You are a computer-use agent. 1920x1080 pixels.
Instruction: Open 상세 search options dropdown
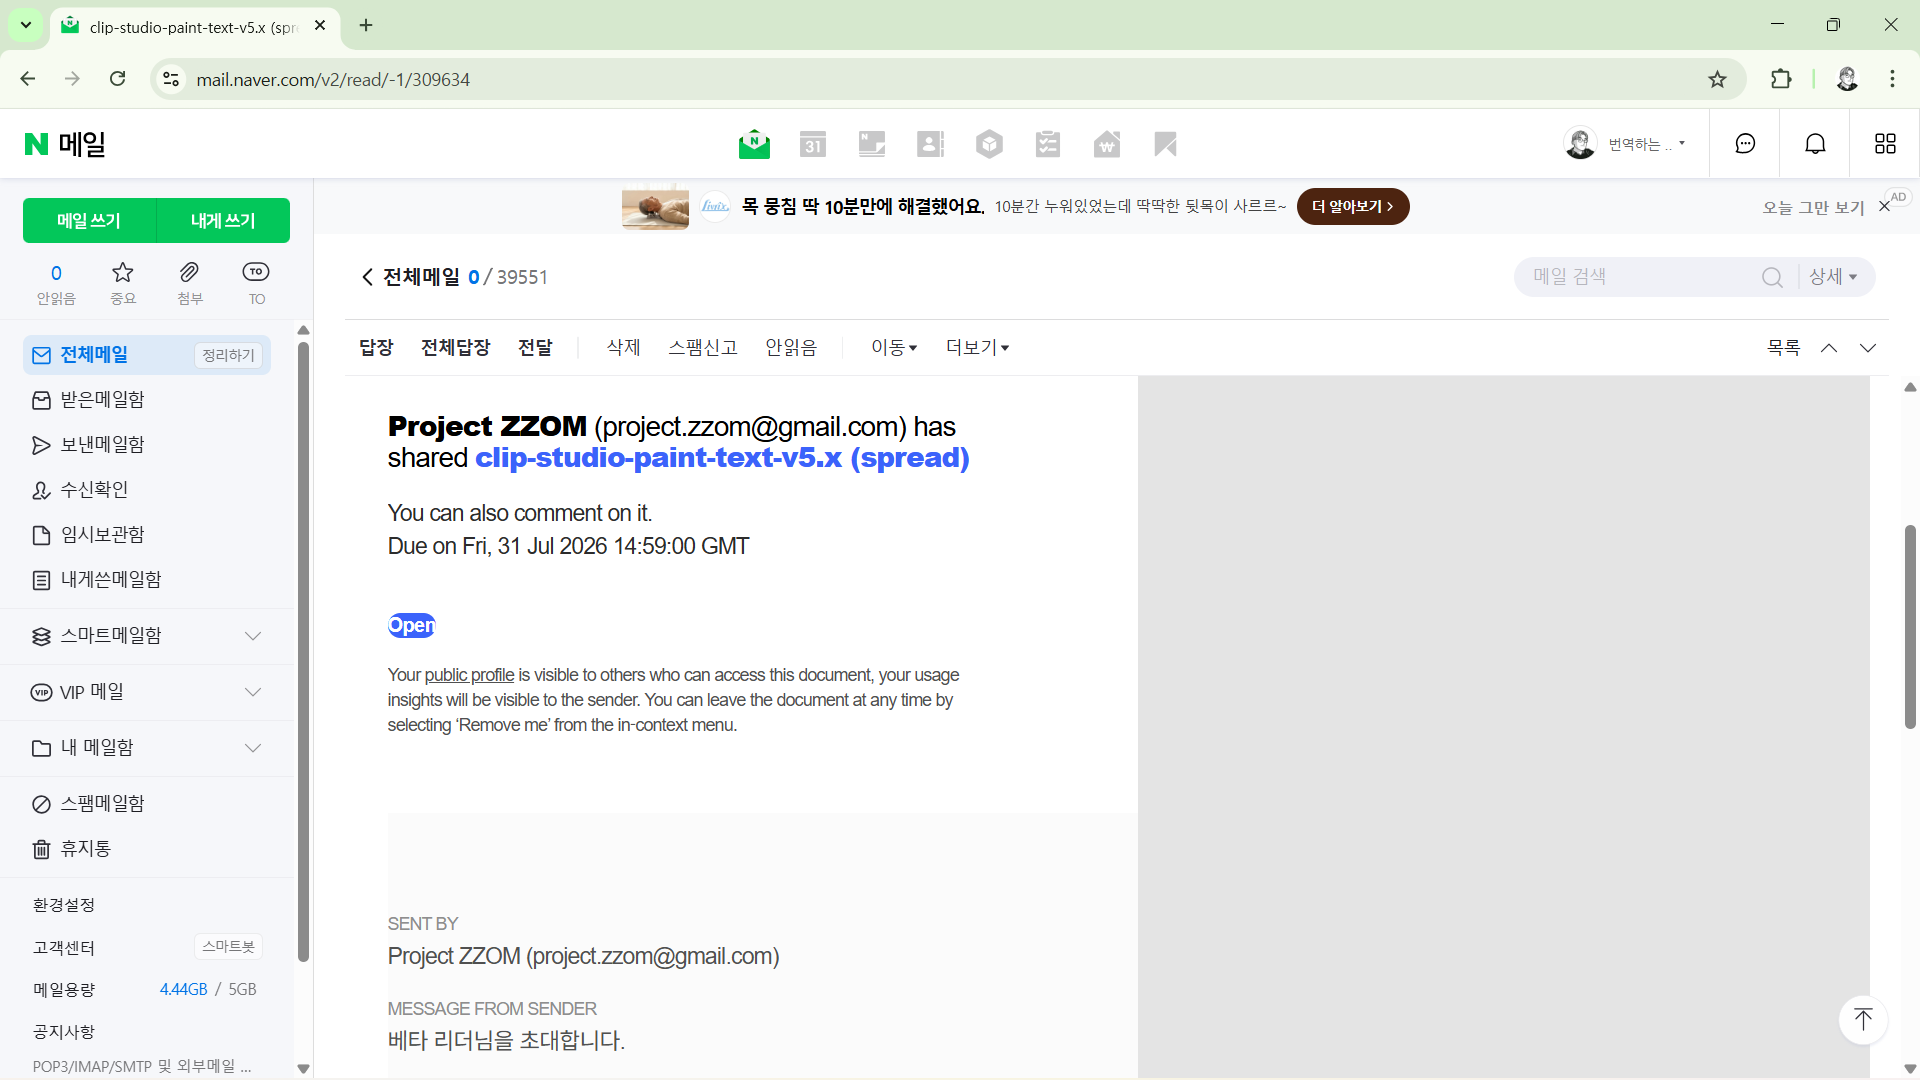tap(1833, 277)
